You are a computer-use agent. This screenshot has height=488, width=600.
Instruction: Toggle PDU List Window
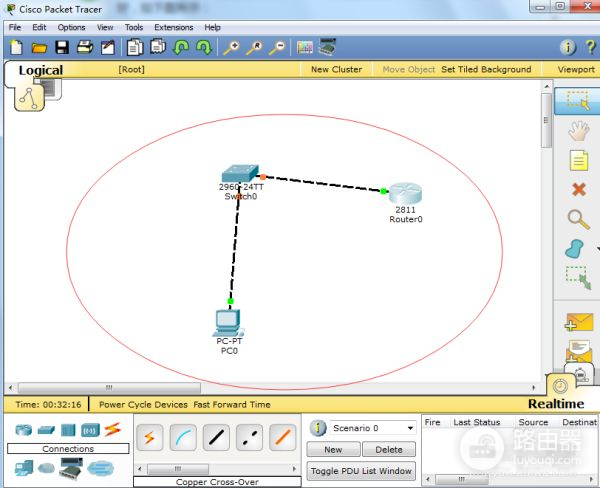coord(361,470)
